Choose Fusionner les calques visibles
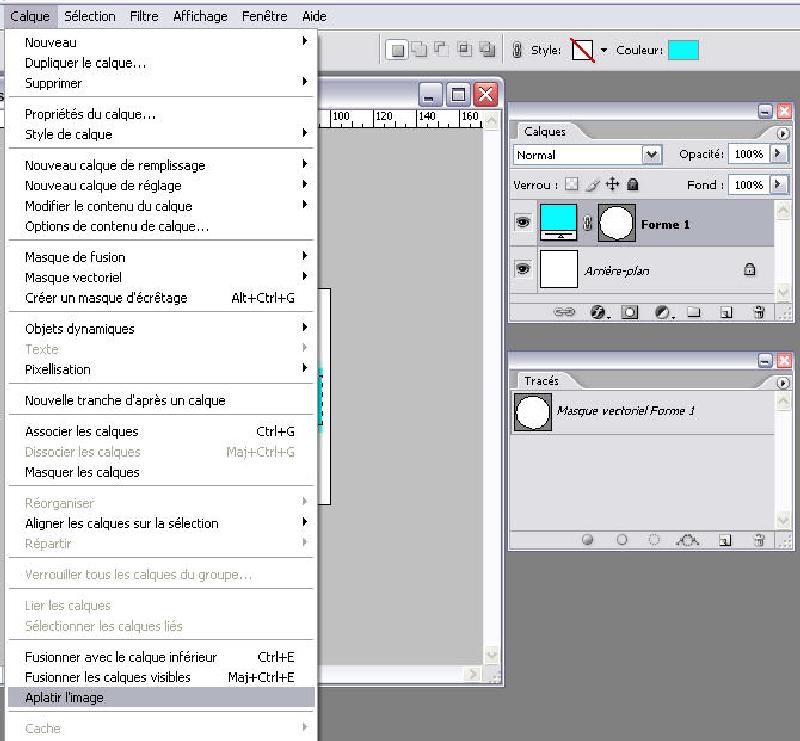The height and width of the screenshot is (741, 800). click(161, 677)
